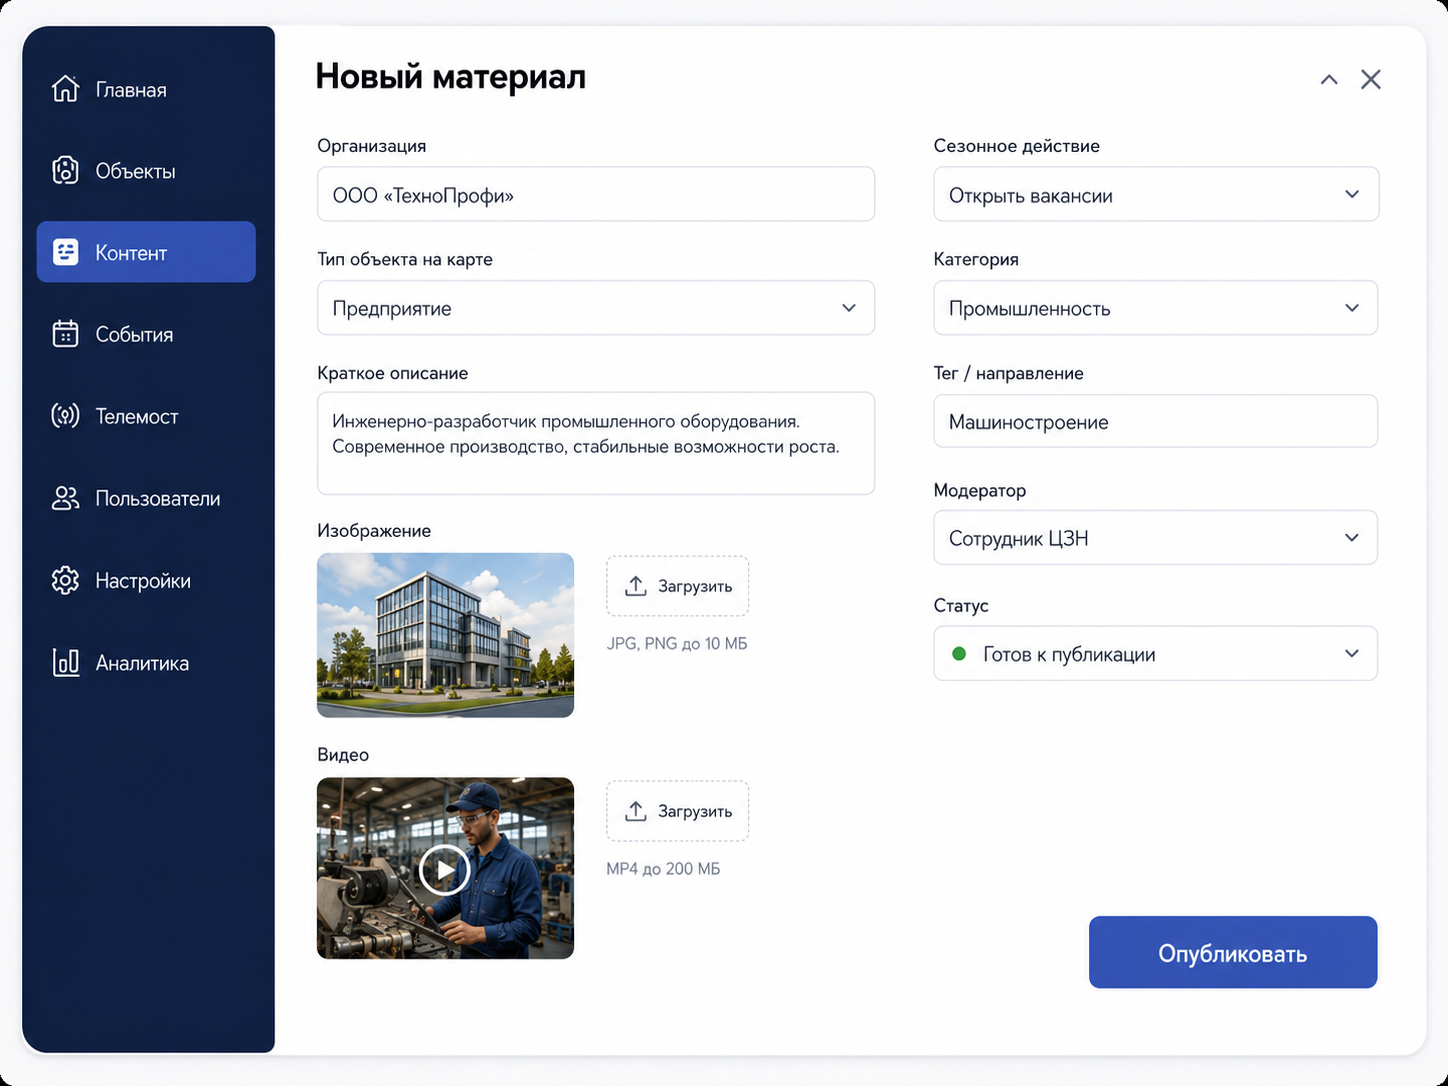Image resolution: width=1448 pixels, height=1086 pixels.
Task: Click the upload arrow icon under Видео
Action: tap(635, 811)
